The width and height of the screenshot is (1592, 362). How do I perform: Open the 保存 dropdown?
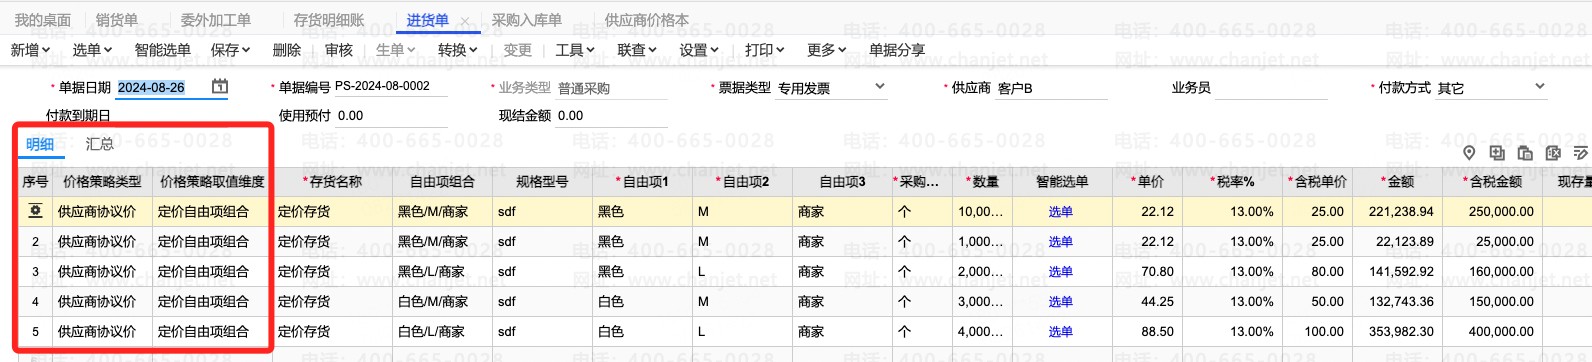[x=230, y=50]
